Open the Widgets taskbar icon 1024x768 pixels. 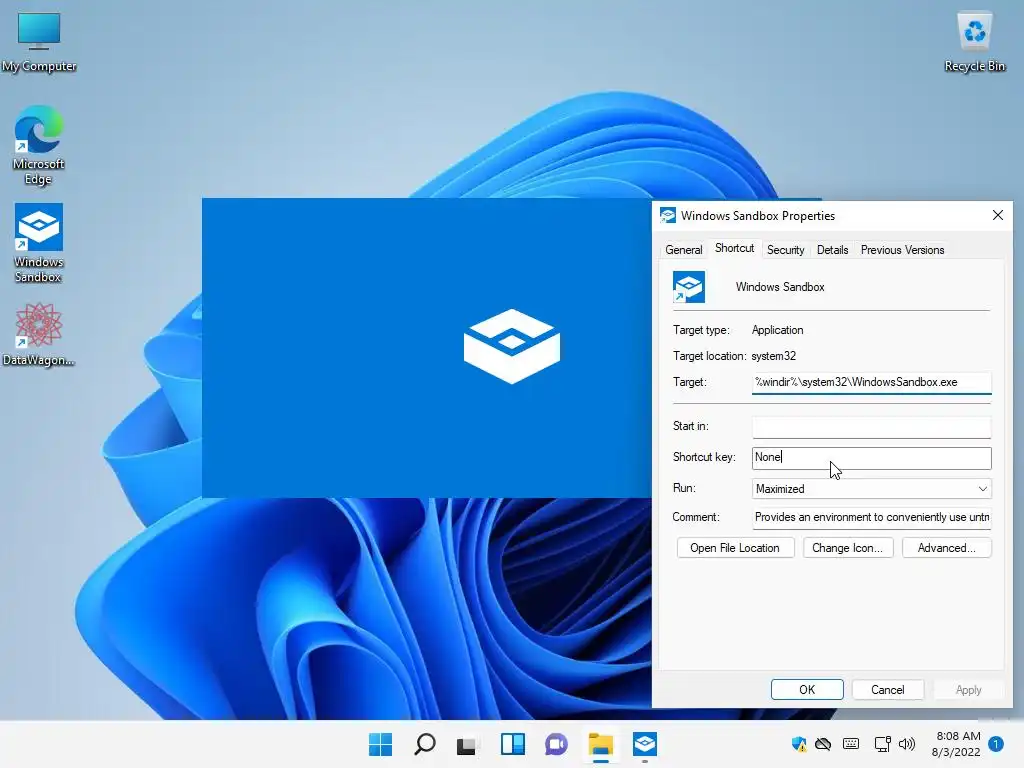(x=513, y=744)
